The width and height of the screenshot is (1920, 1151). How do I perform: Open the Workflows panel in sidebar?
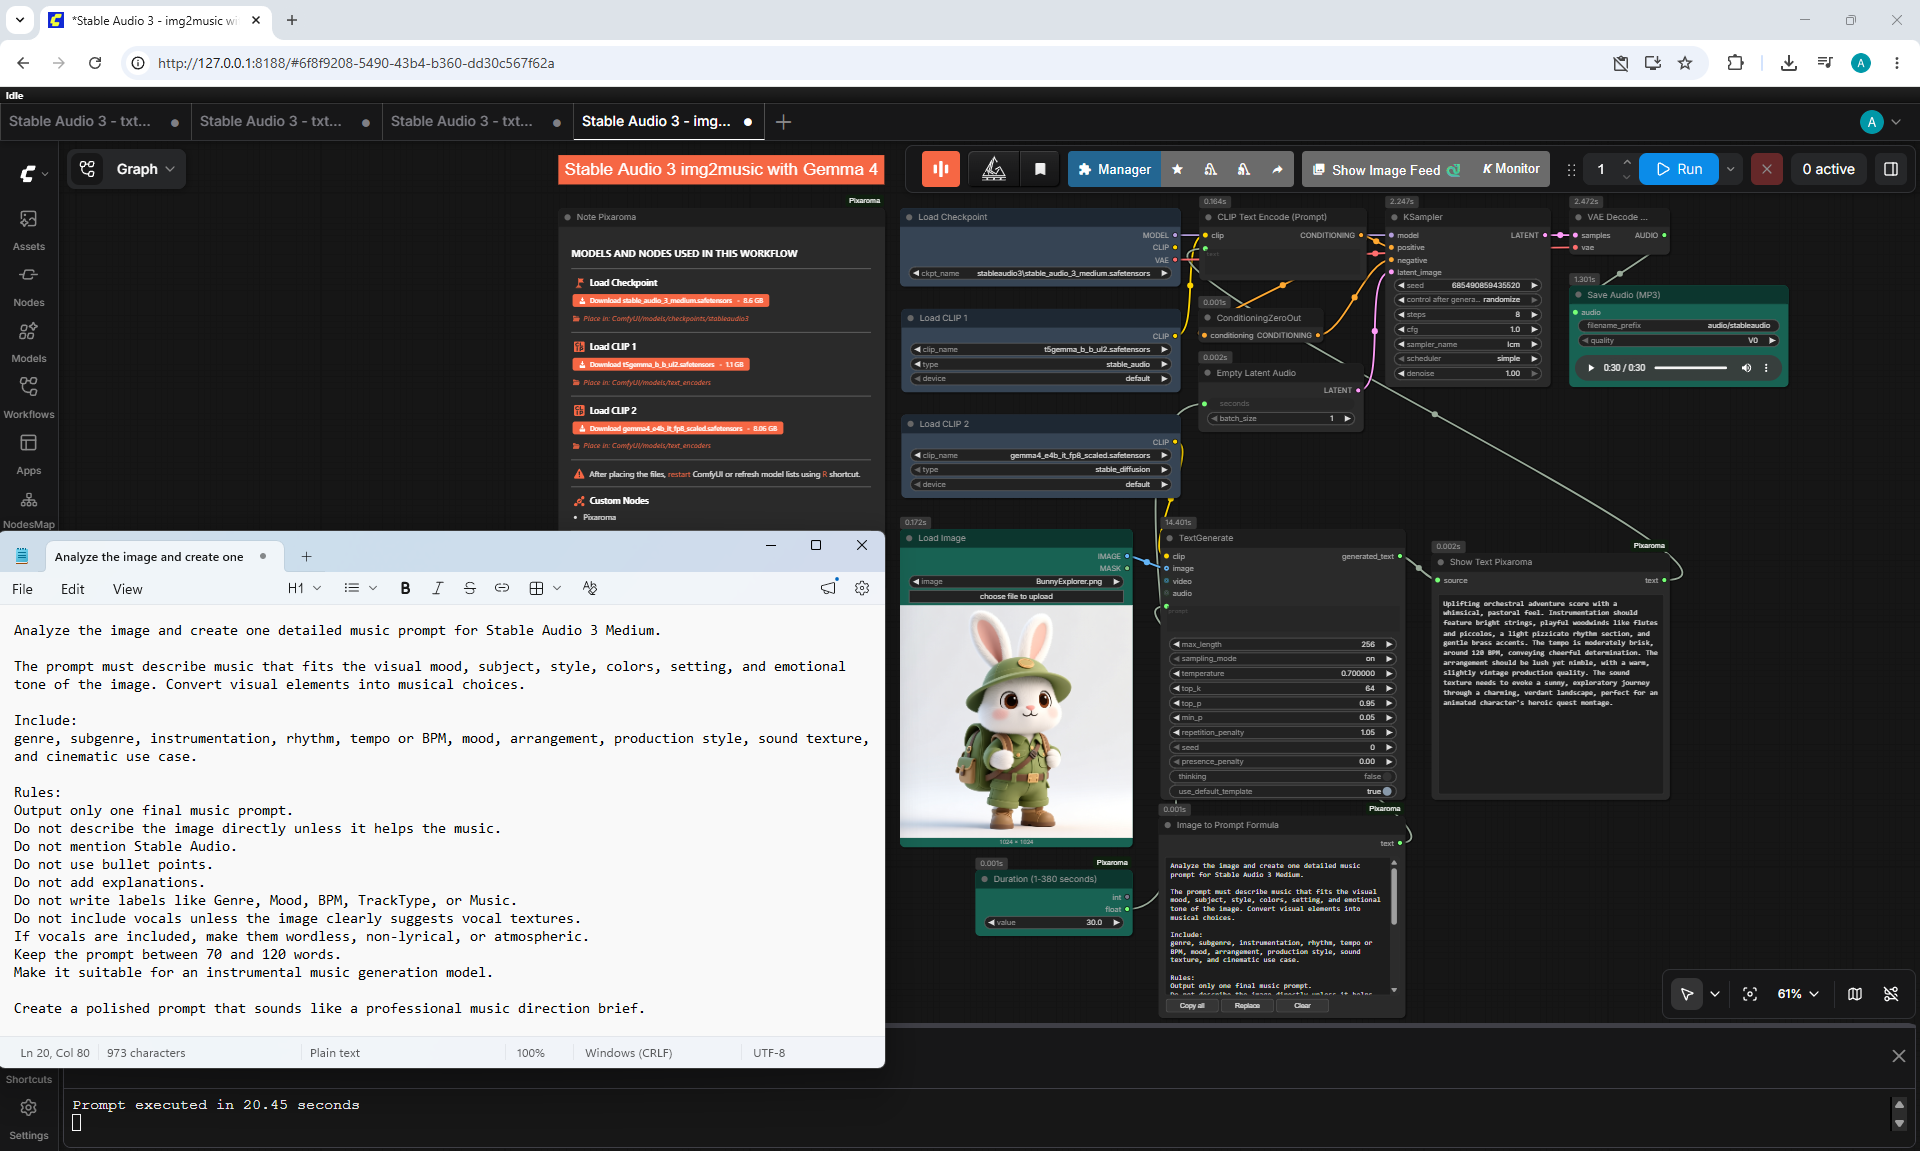(x=28, y=397)
